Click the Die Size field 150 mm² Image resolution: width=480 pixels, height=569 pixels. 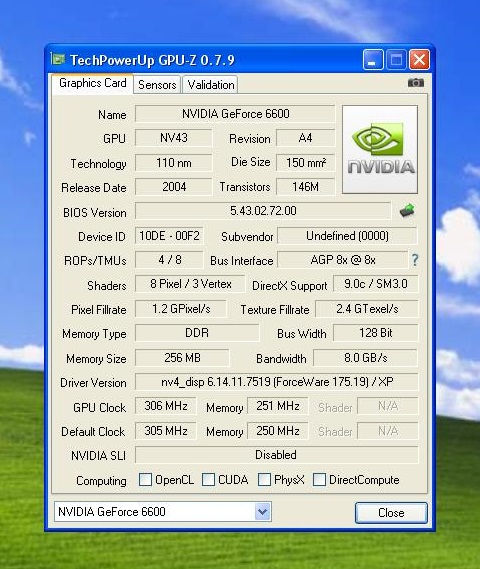[305, 163]
